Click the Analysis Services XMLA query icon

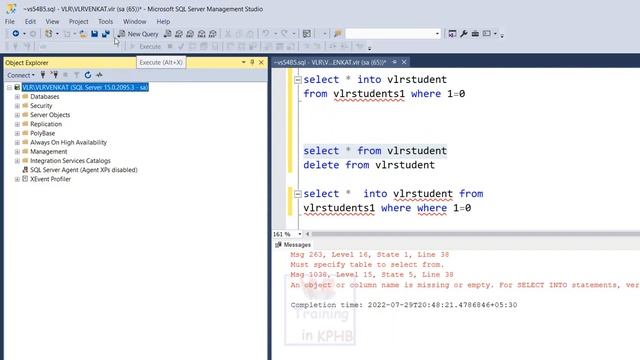[202, 34]
